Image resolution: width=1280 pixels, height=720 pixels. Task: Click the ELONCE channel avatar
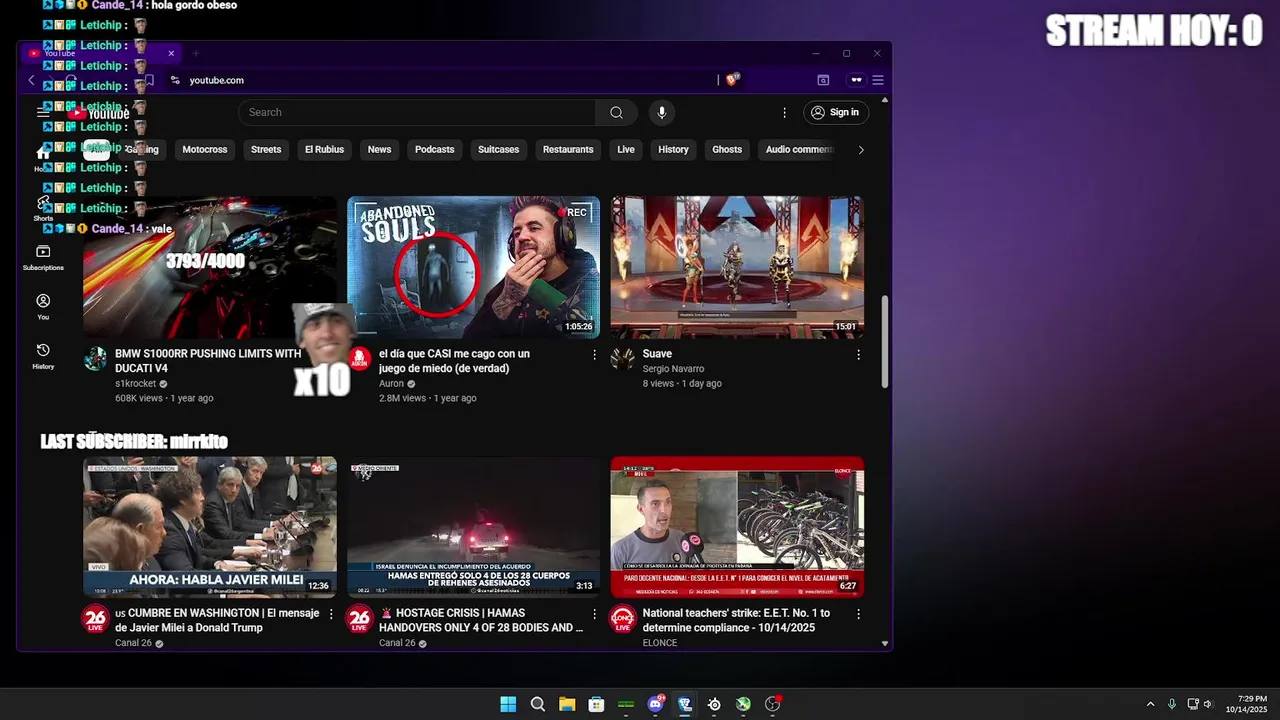(623, 619)
